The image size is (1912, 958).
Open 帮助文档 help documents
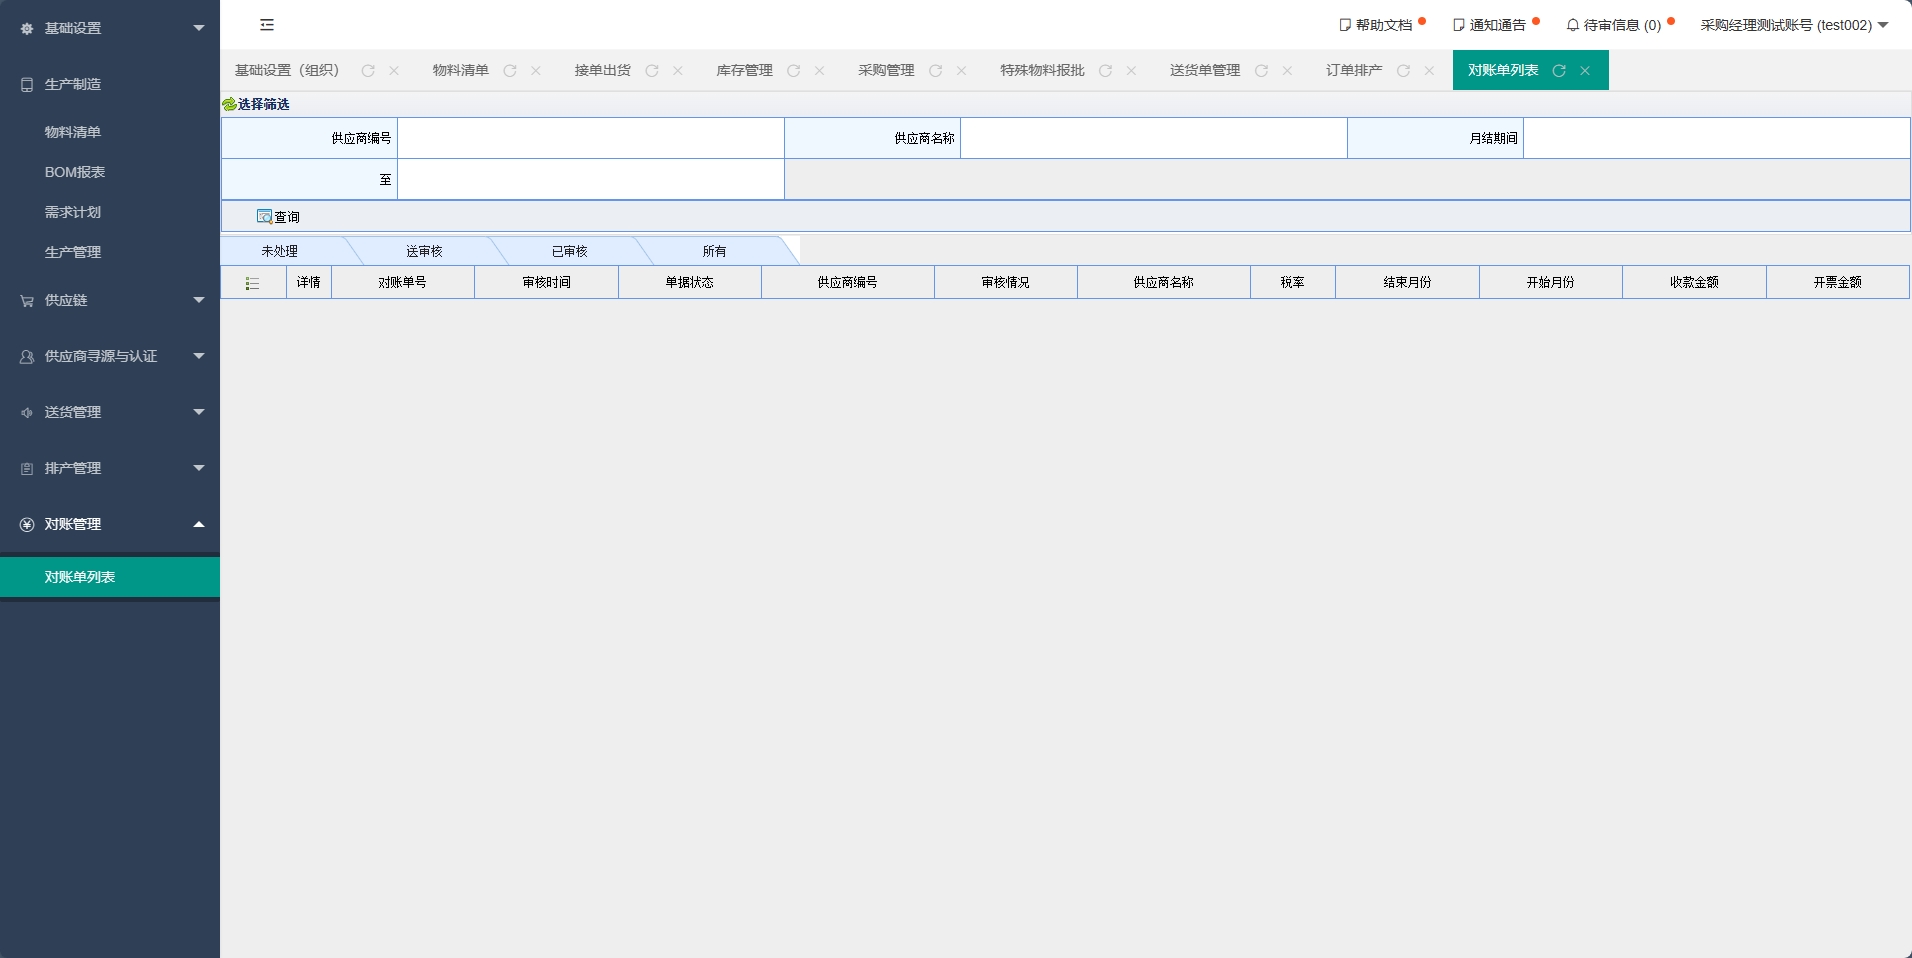point(1377,25)
